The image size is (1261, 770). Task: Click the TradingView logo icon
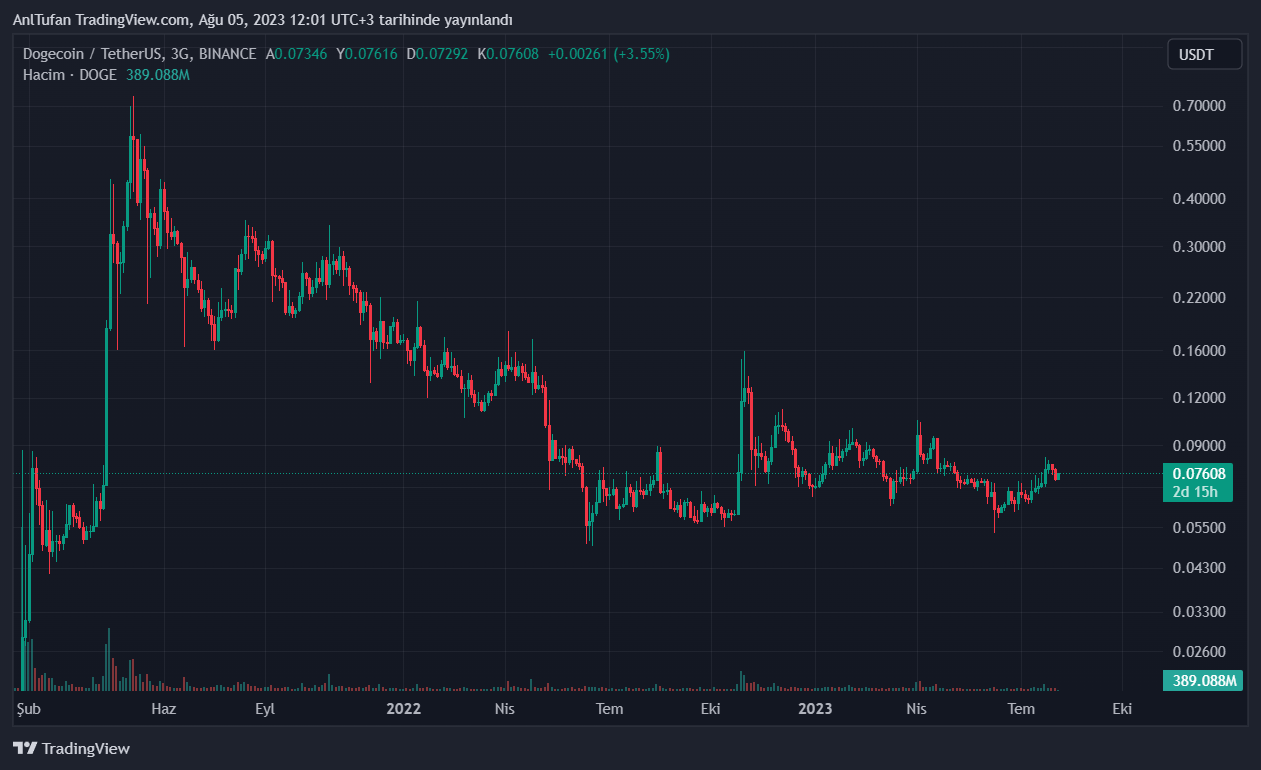click(25, 748)
